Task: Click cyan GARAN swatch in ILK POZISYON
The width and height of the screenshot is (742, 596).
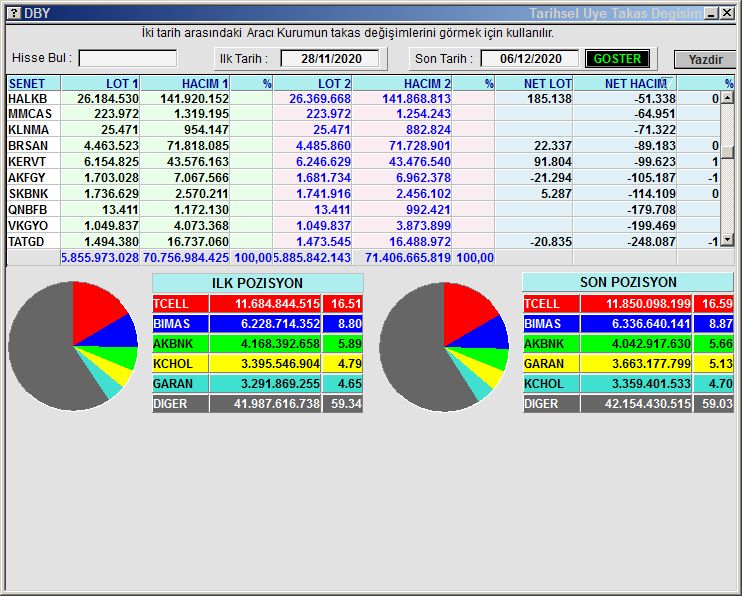Action: click(x=180, y=384)
